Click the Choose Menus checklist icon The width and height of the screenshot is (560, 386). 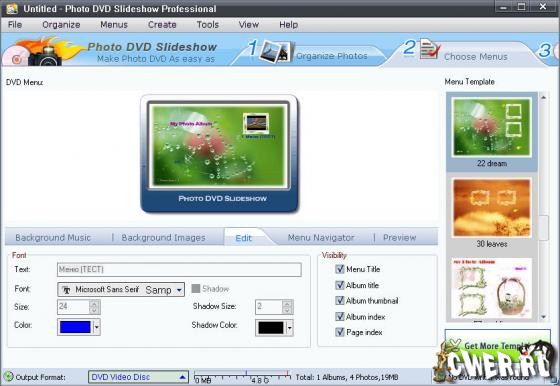click(x=430, y=49)
